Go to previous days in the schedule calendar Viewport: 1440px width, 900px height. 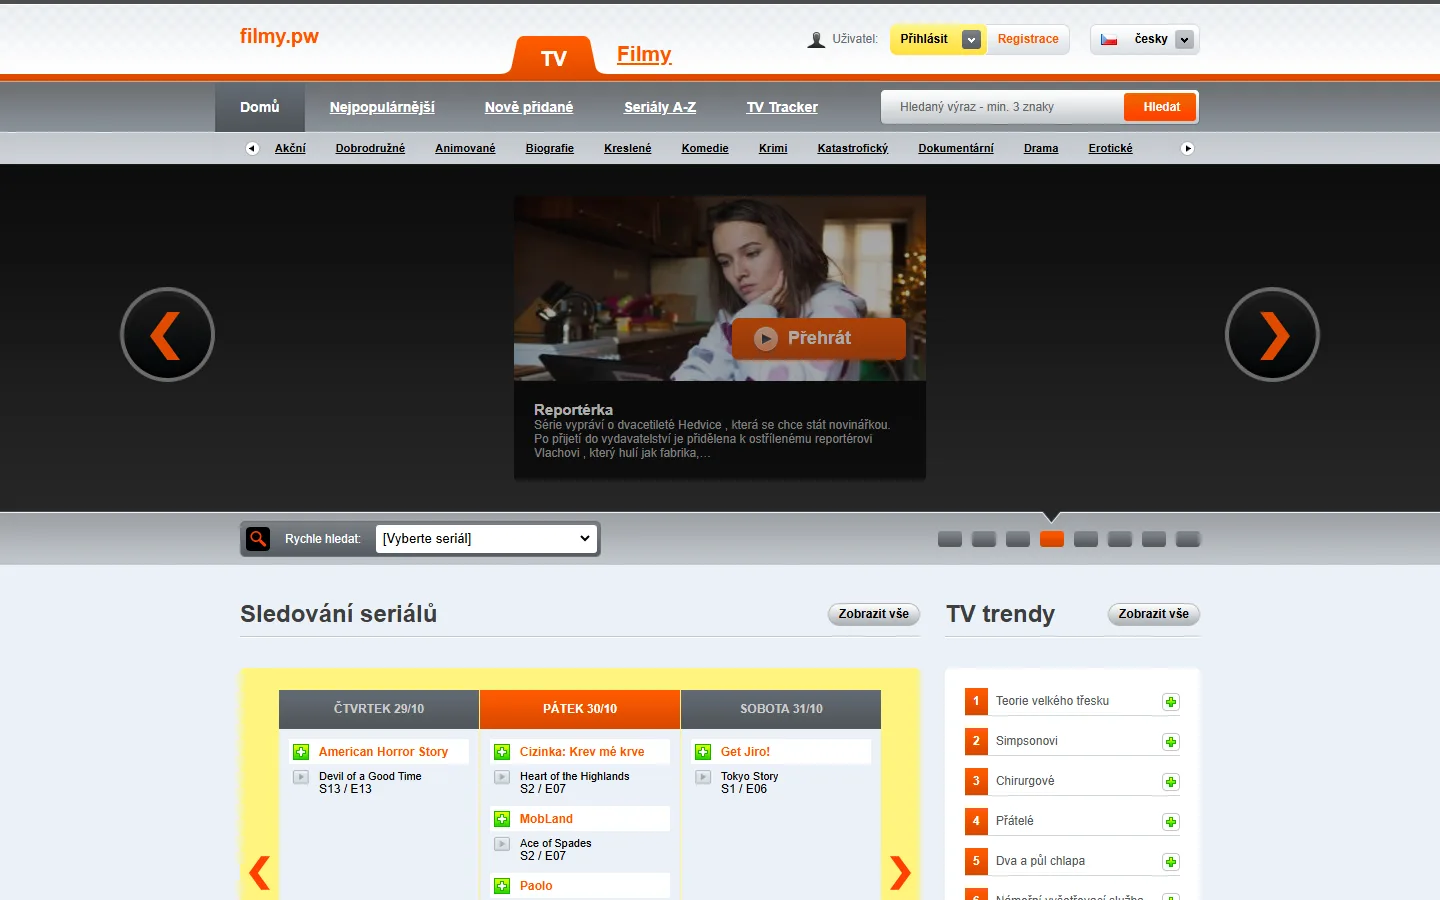260,873
